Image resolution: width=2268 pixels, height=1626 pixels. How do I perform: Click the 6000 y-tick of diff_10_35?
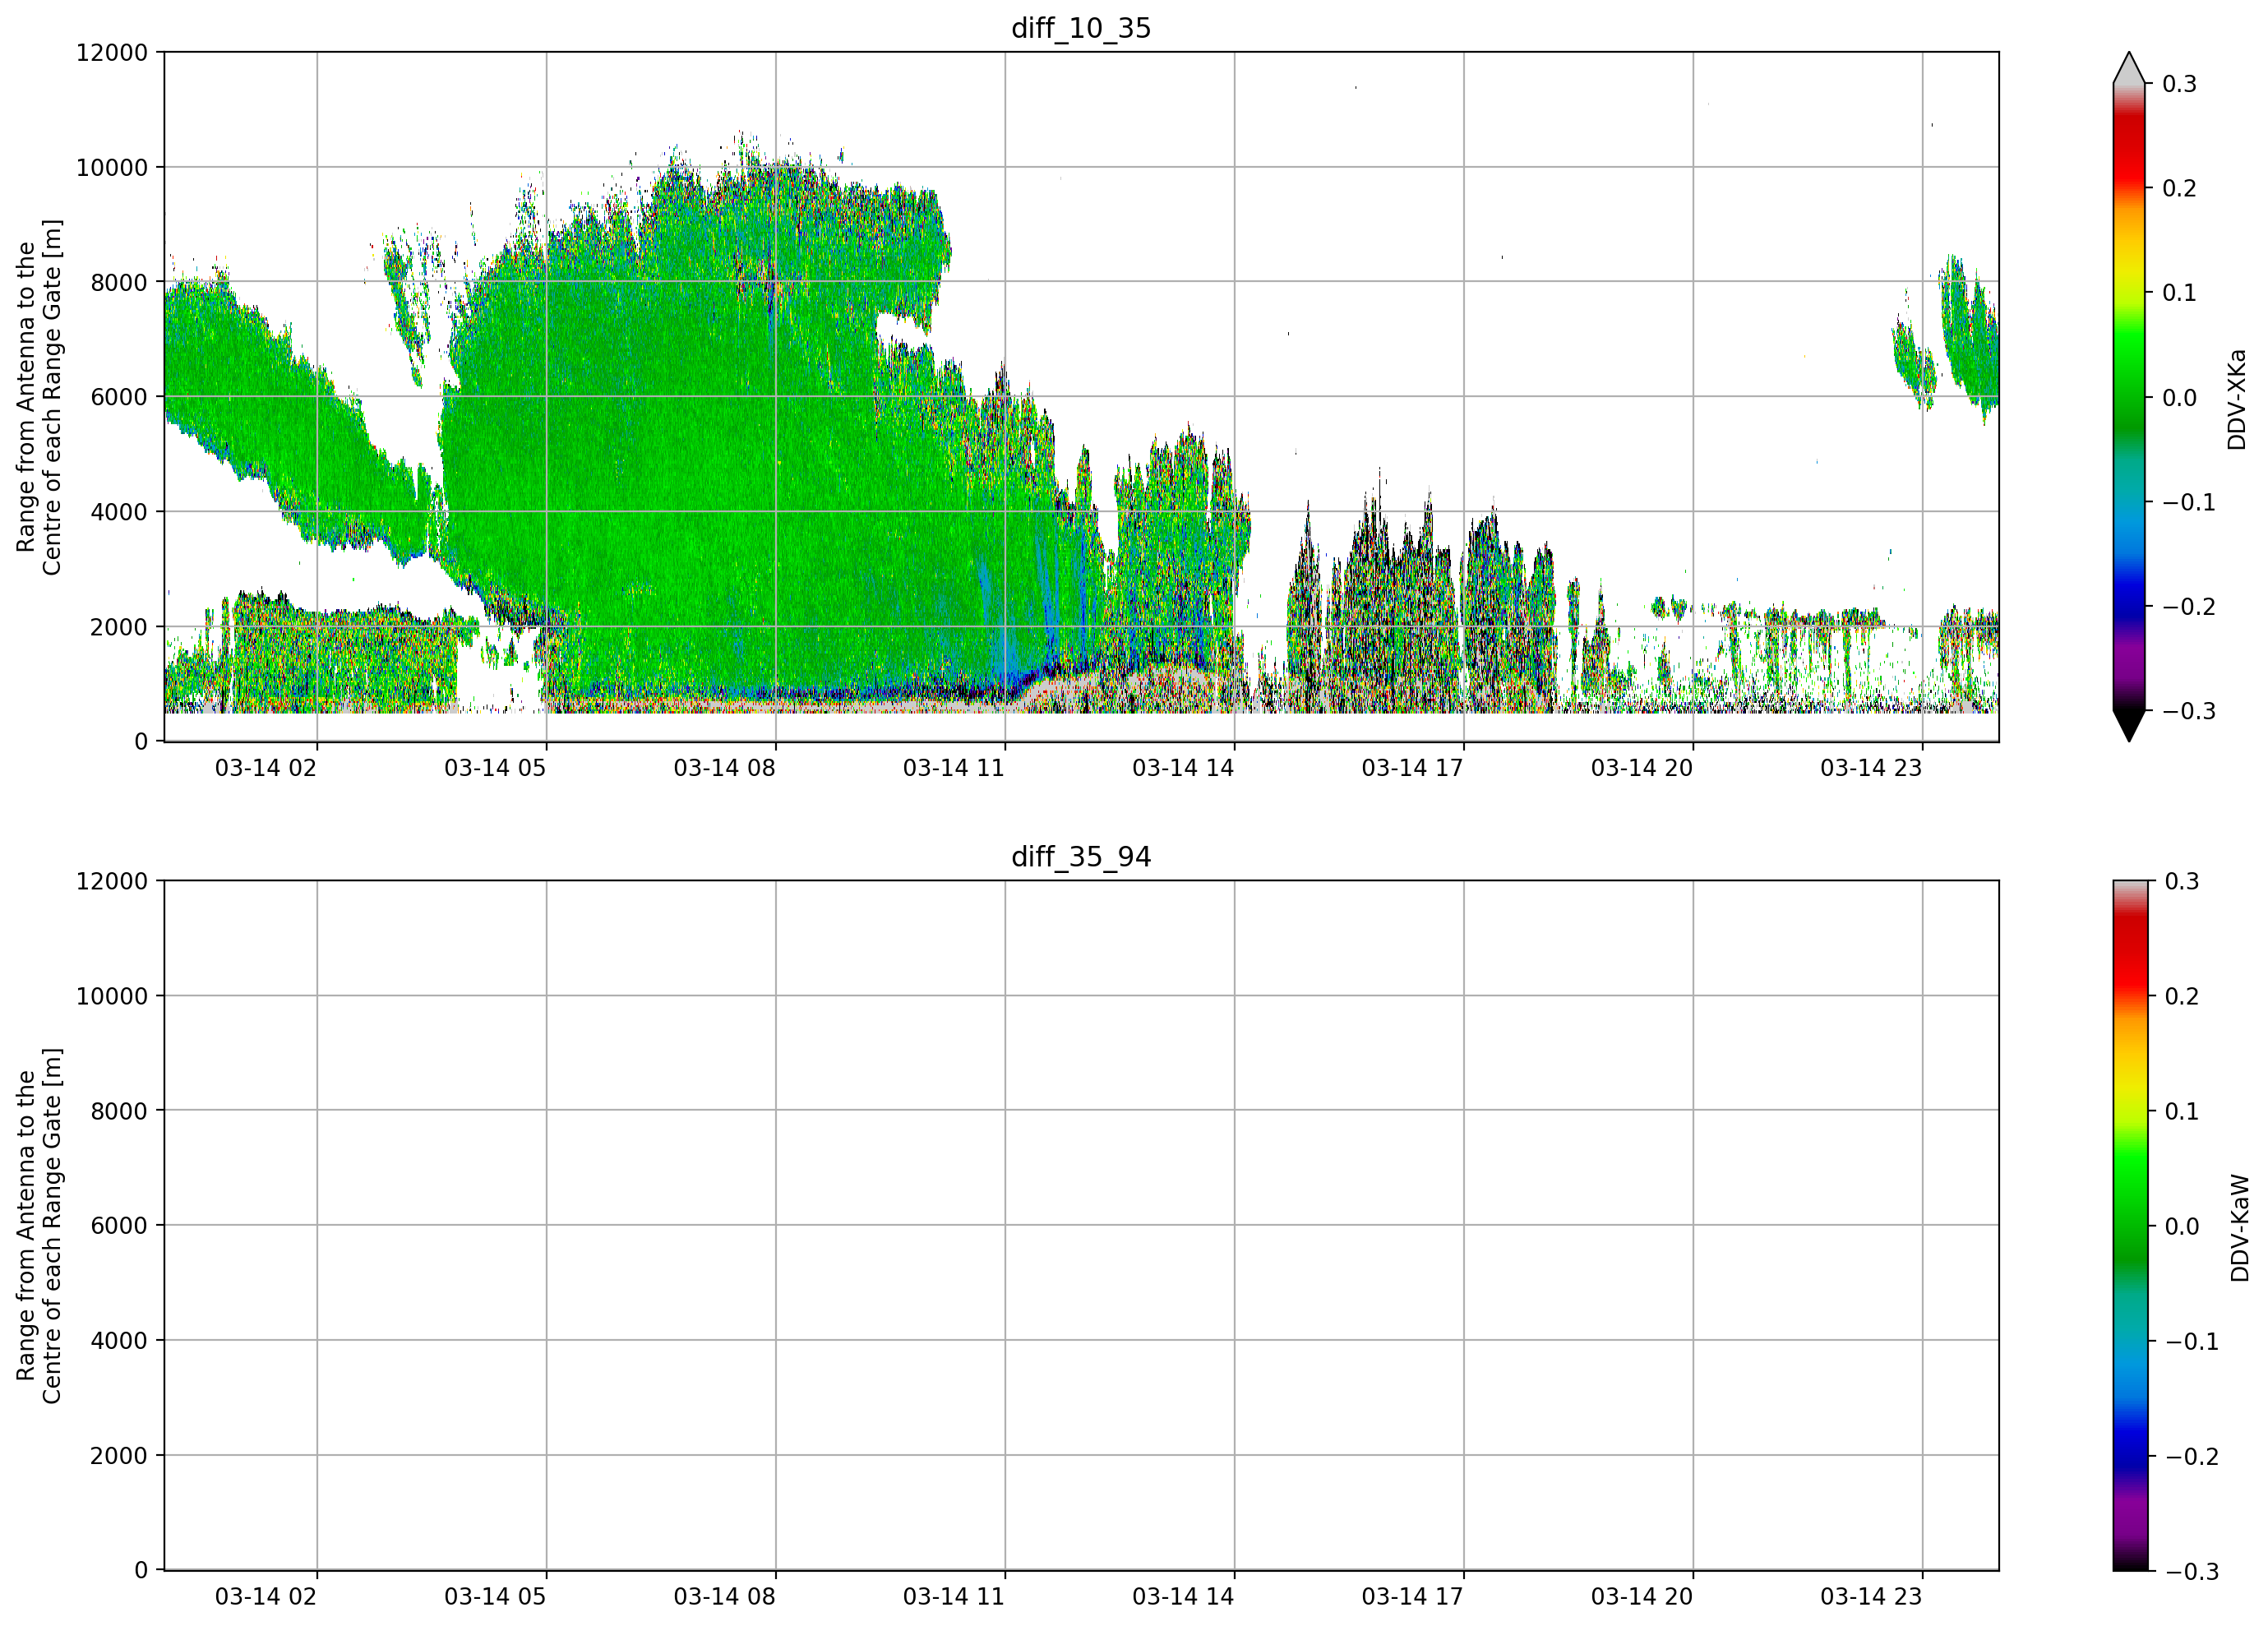119,397
